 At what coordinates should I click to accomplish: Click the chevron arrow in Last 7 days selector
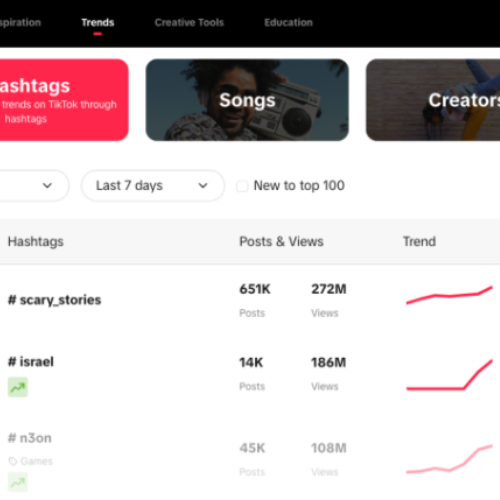coord(203,186)
